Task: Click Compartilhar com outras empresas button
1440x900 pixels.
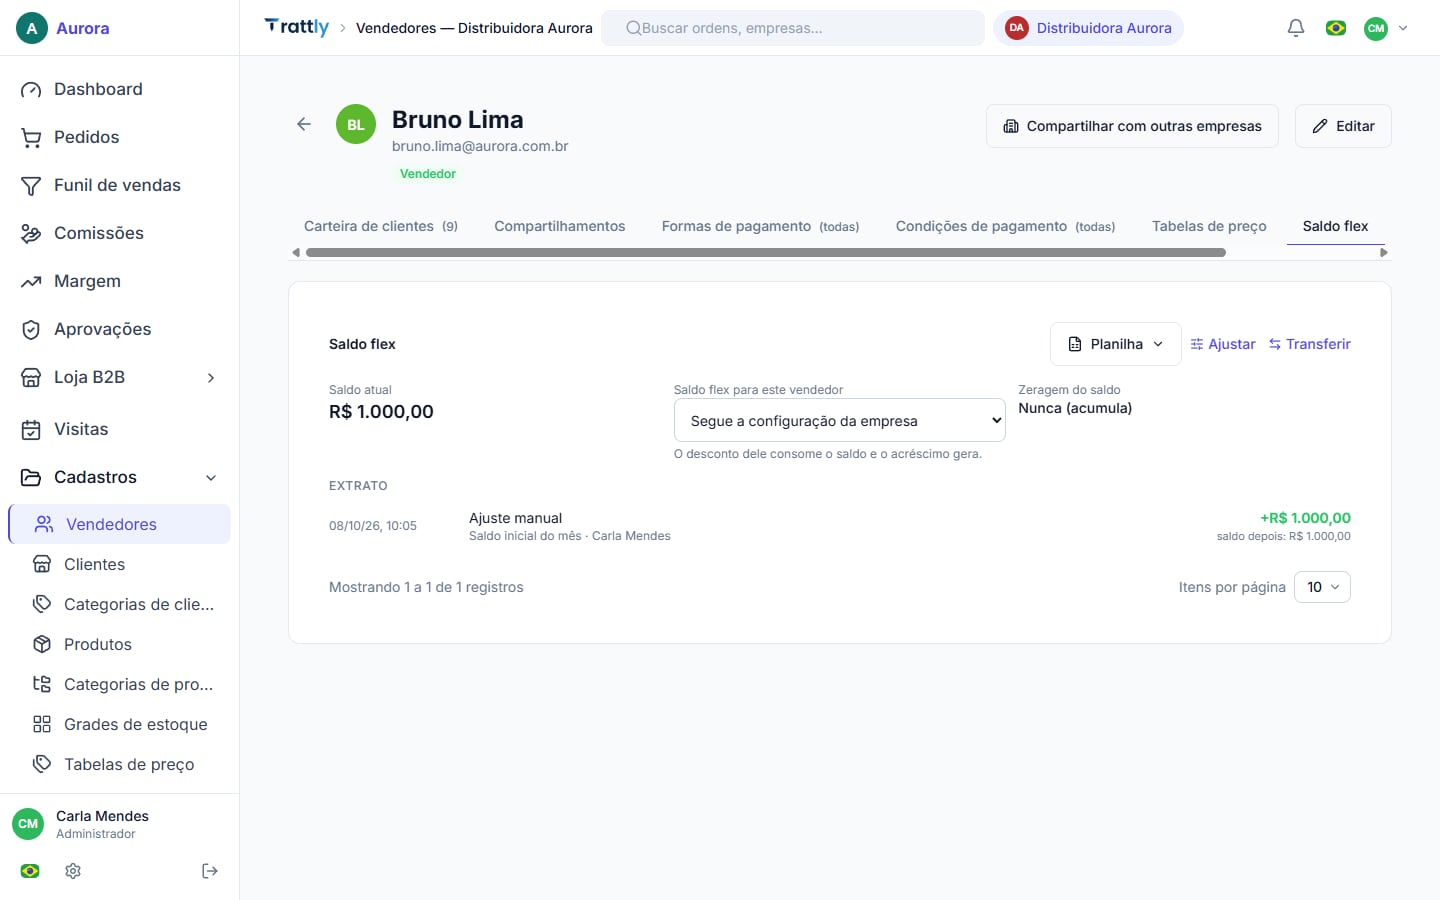Action: (1132, 126)
